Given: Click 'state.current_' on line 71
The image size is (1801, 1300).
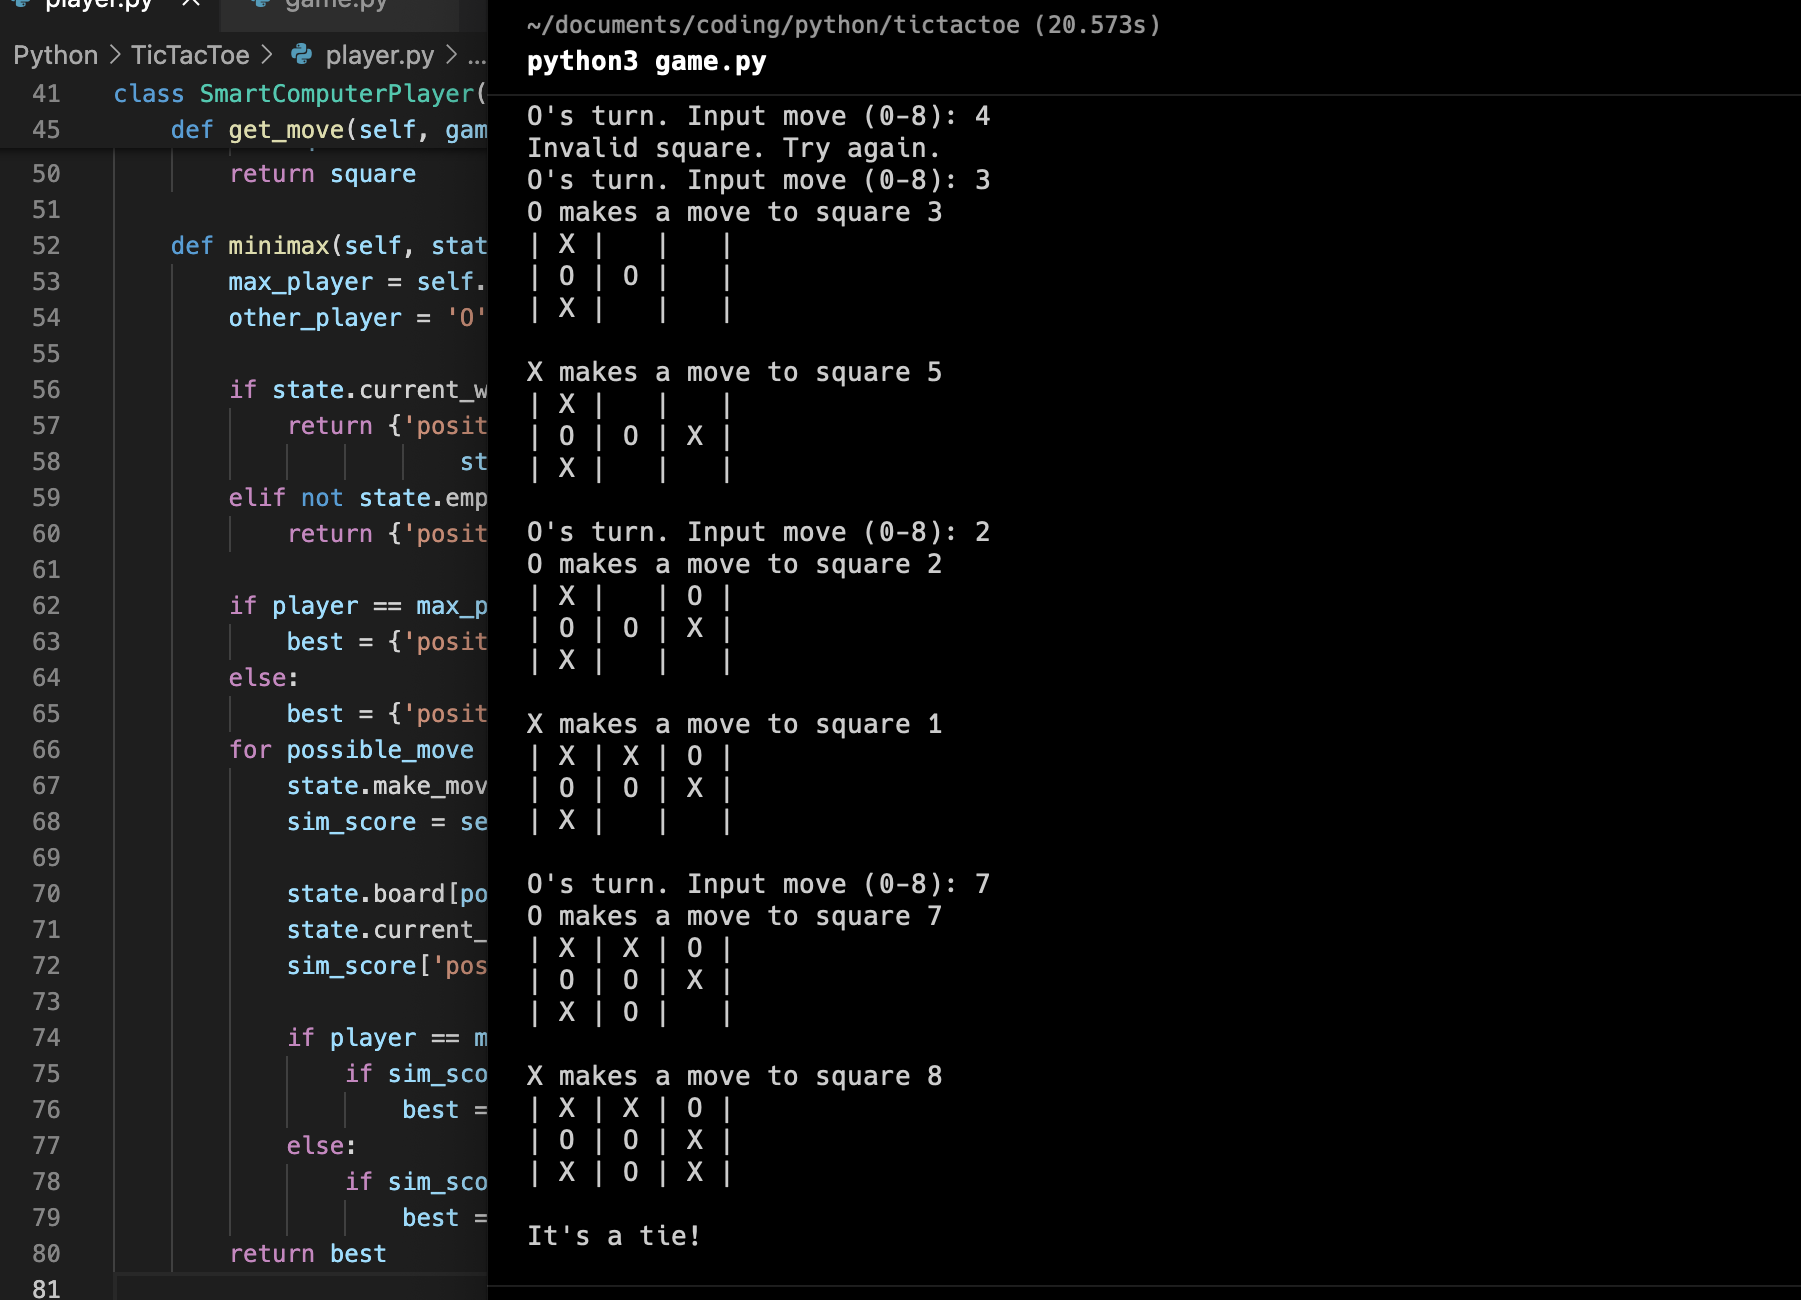Looking at the screenshot, I should [387, 930].
